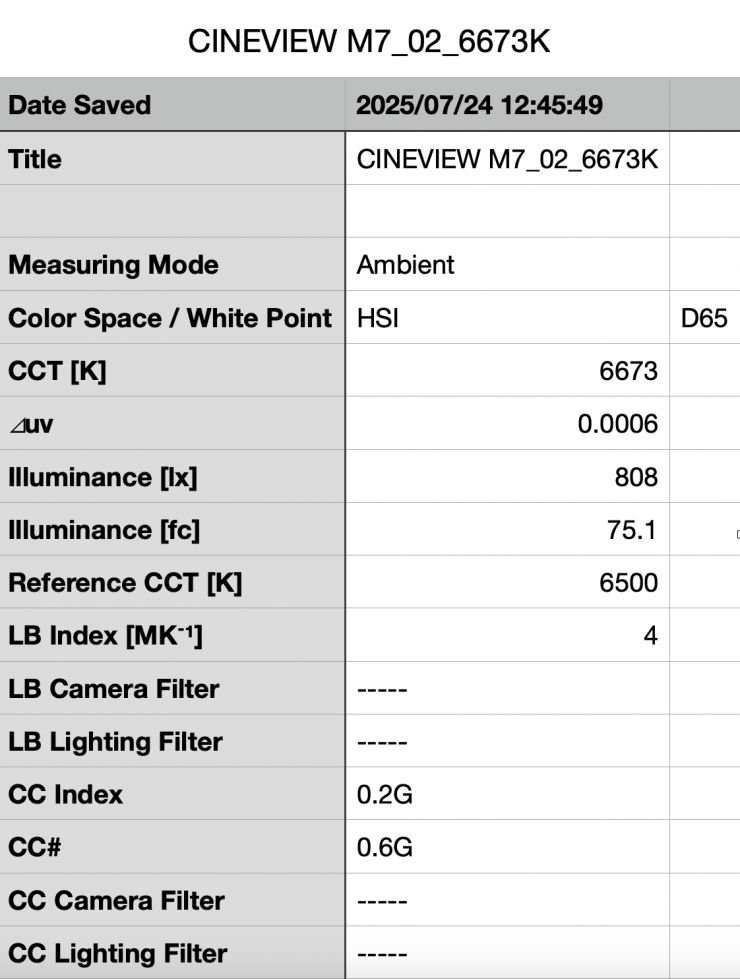740x979 pixels.
Task: Click the LB Index value 4 cell
Action: point(507,636)
